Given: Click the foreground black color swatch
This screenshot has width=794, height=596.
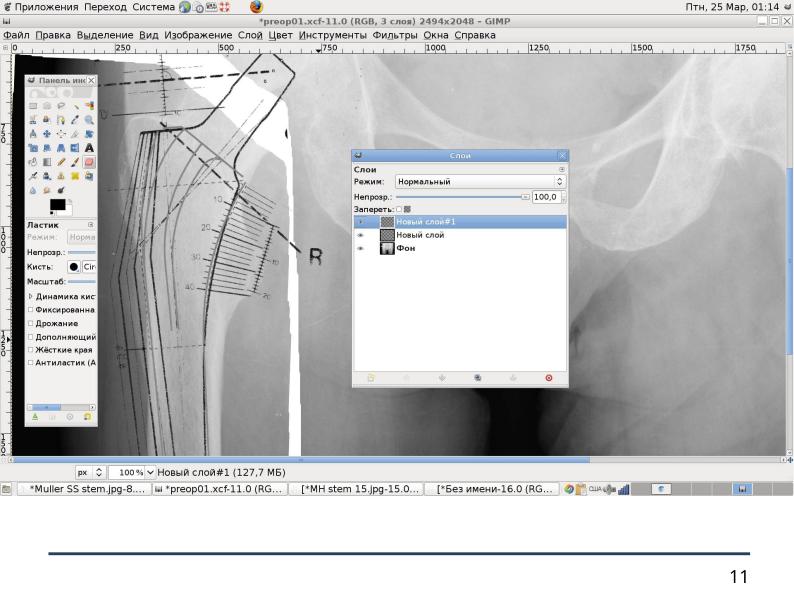Looking at the screenshot, I should click(x=56, y=205).
